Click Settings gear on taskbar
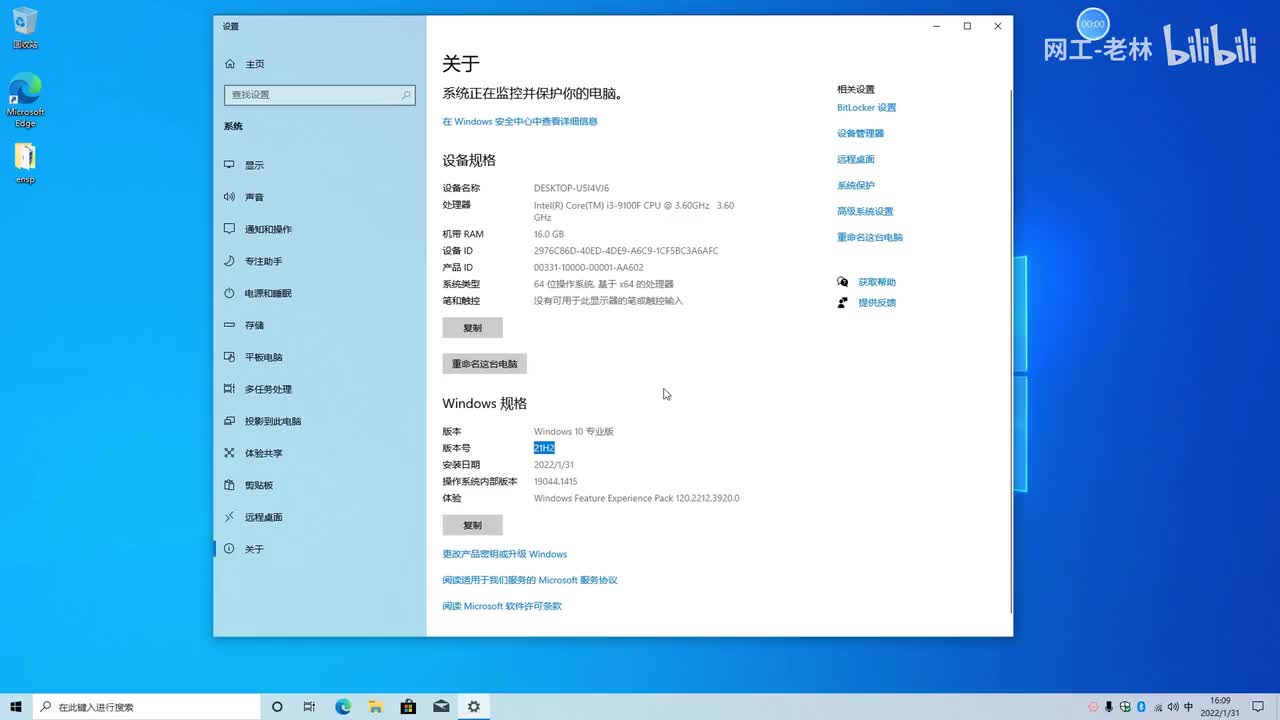 click(473, 707)
